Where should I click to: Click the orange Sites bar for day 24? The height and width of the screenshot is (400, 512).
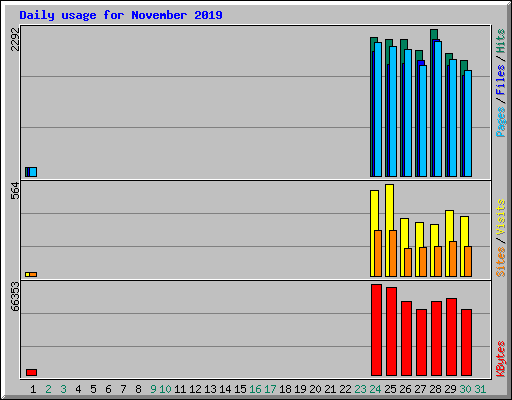pyautogui.click(x=378, y=253)
